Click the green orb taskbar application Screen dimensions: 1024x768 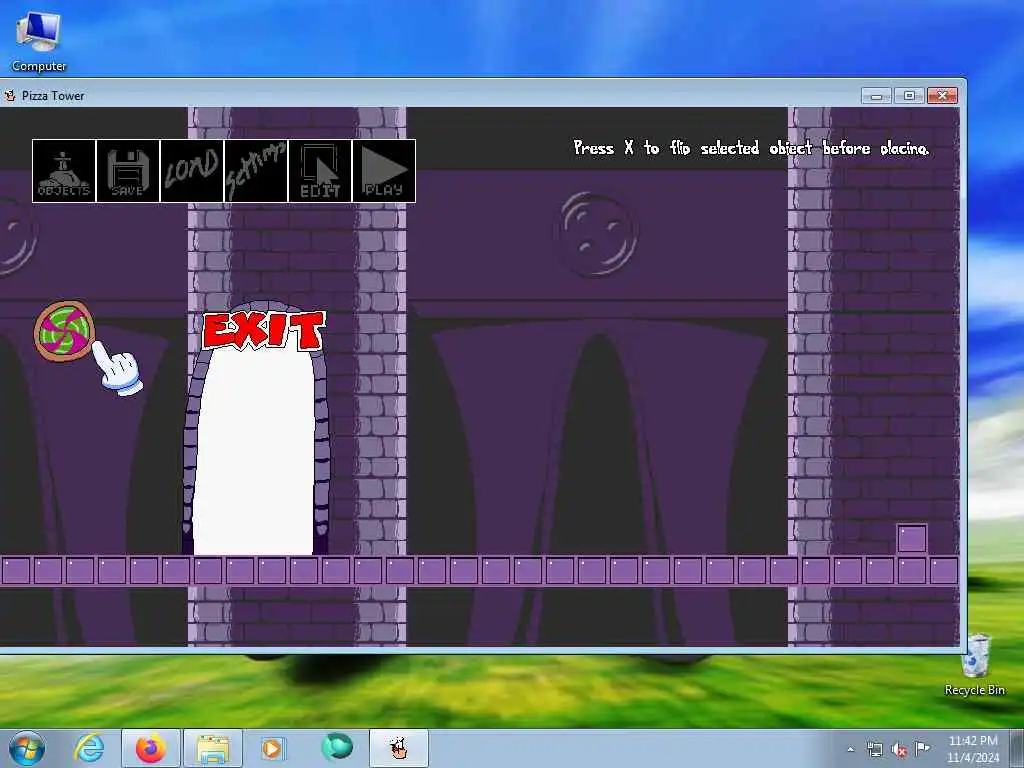pyautogui.click(x=337, y=747)
